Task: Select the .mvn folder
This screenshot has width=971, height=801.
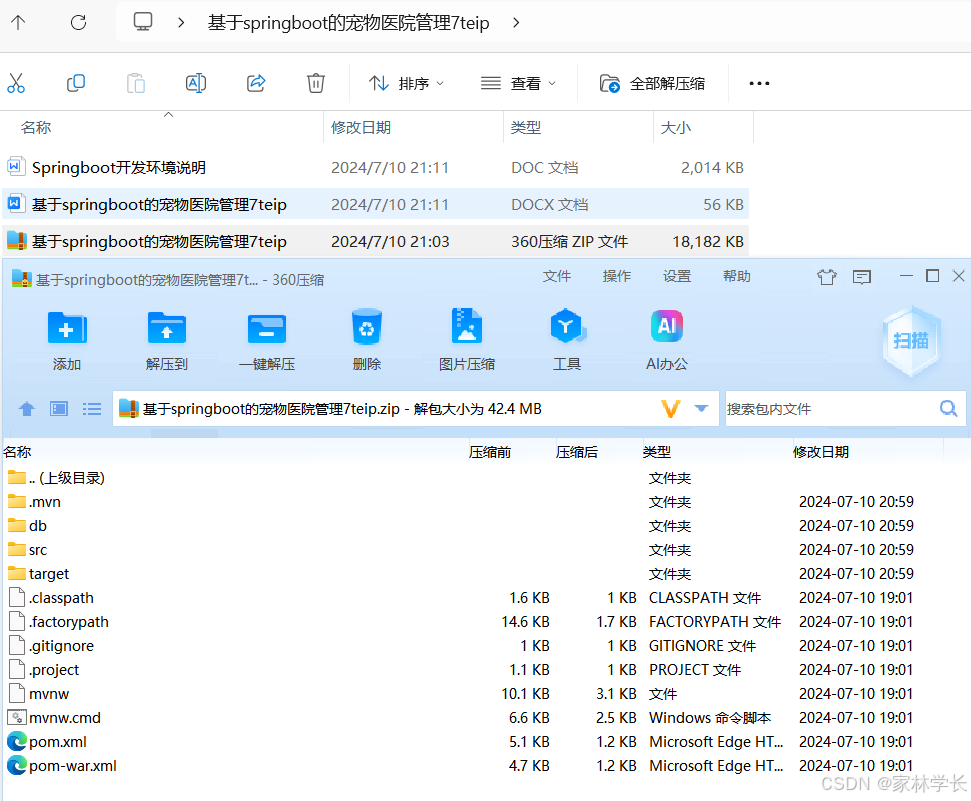Action: coord(34,502)
